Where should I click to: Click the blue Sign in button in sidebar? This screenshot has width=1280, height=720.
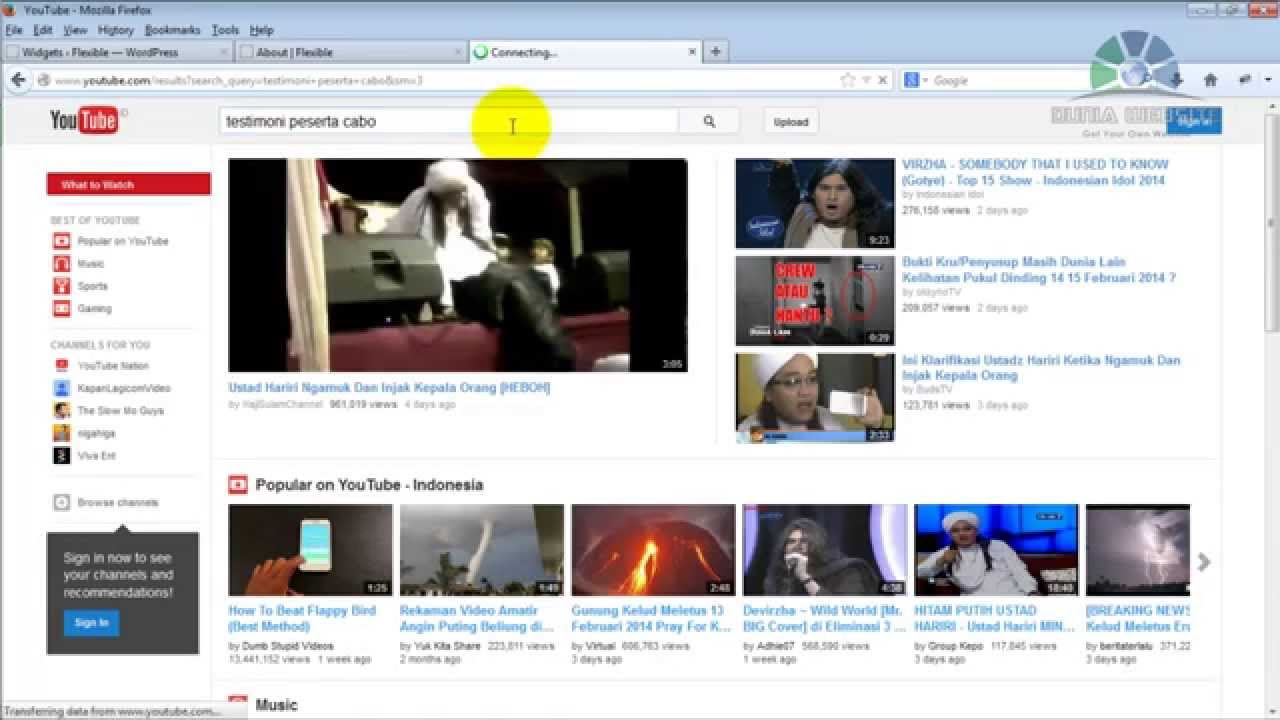pos(91,623)
